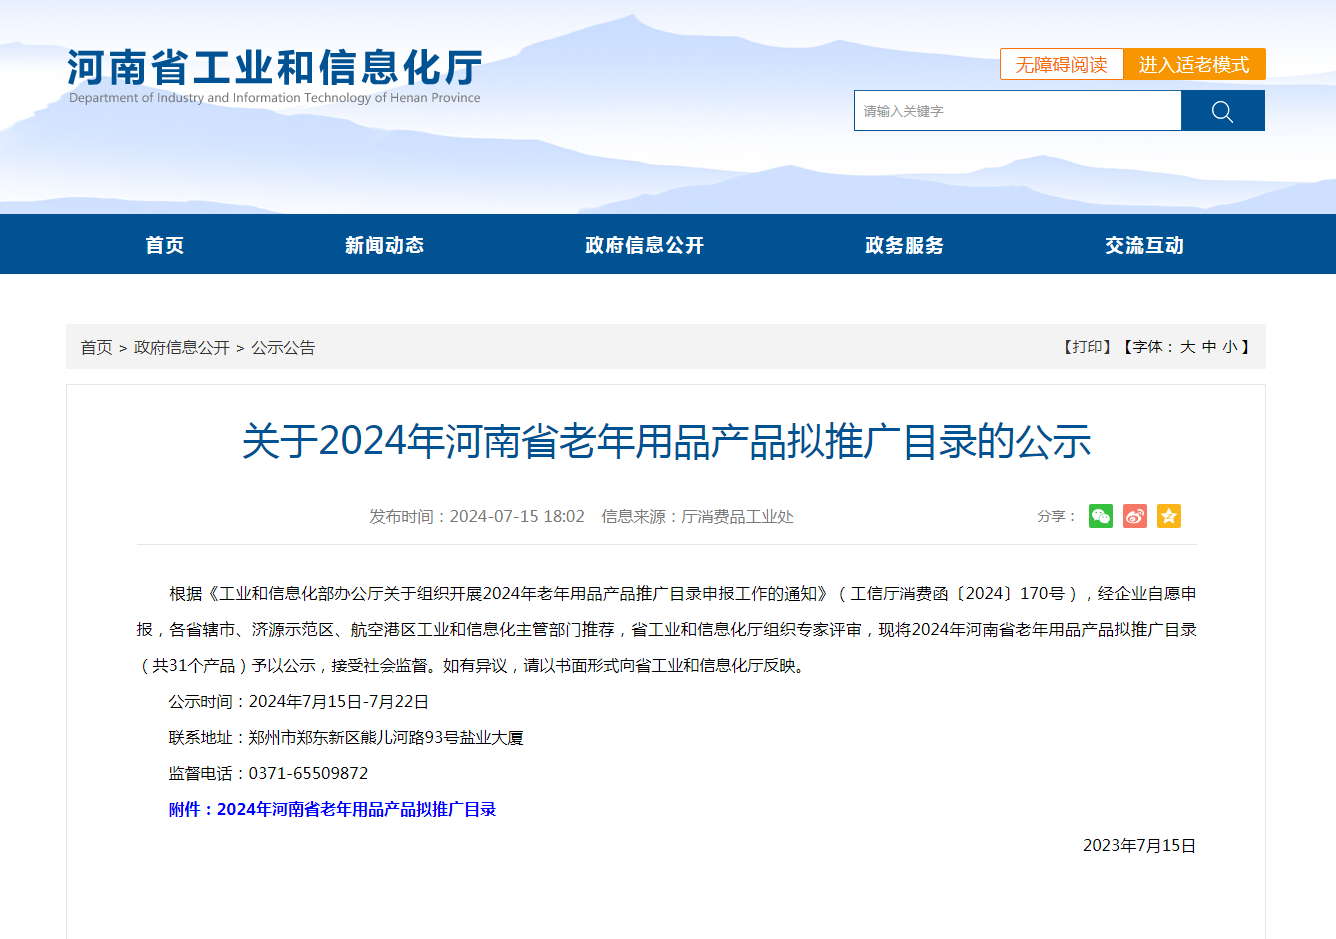Open the 新闻动态 menu

[384, 245]
